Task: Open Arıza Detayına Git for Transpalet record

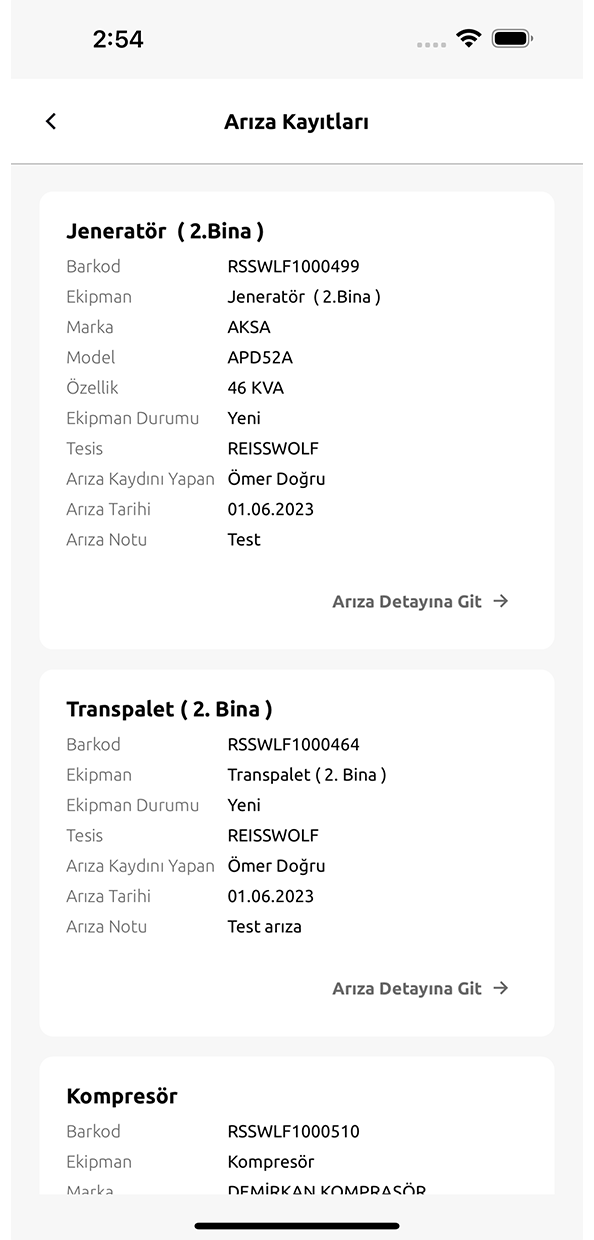Action: (x=405, y=988)
